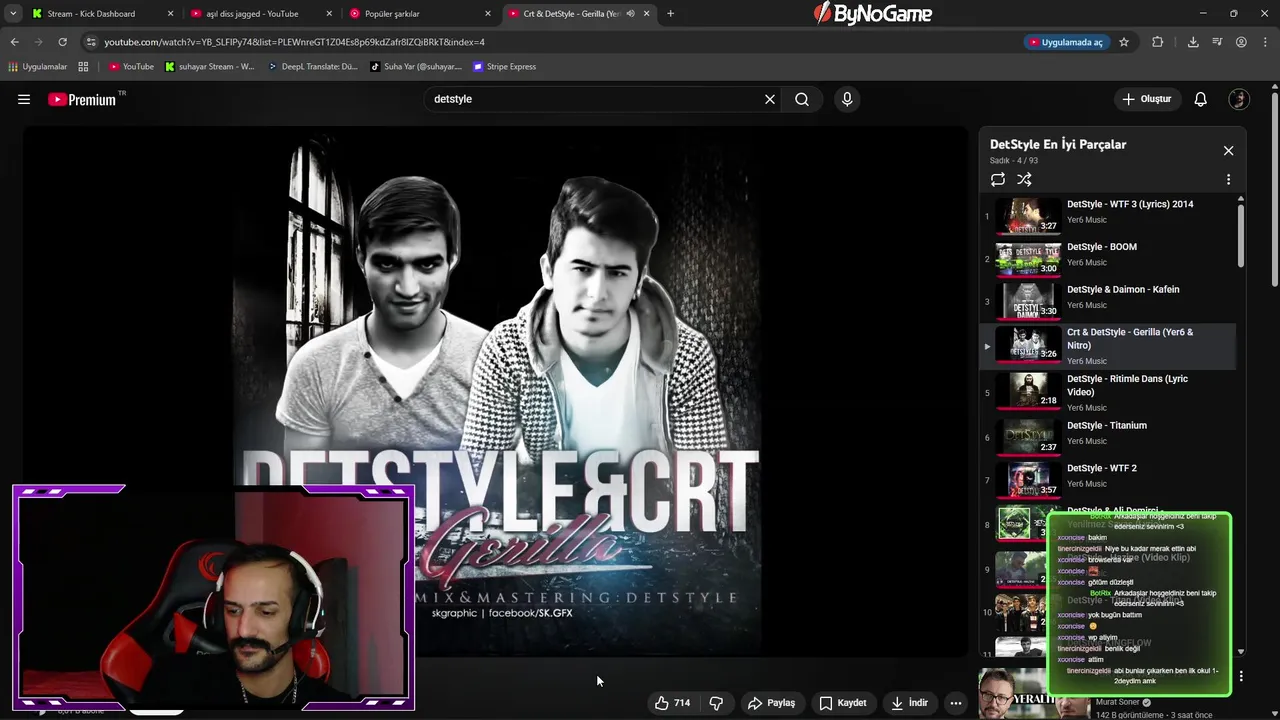The image size is (1280, 720).
Task: Open the tab groups grid icon
Action: (x=83, y=67)
